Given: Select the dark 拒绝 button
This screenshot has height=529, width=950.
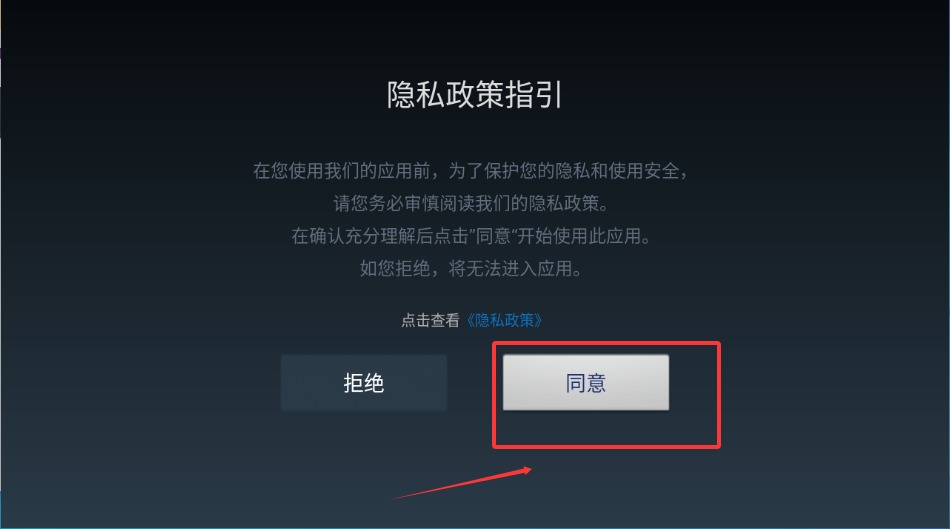Looking at the screenshot, I should tap(364, 382).
